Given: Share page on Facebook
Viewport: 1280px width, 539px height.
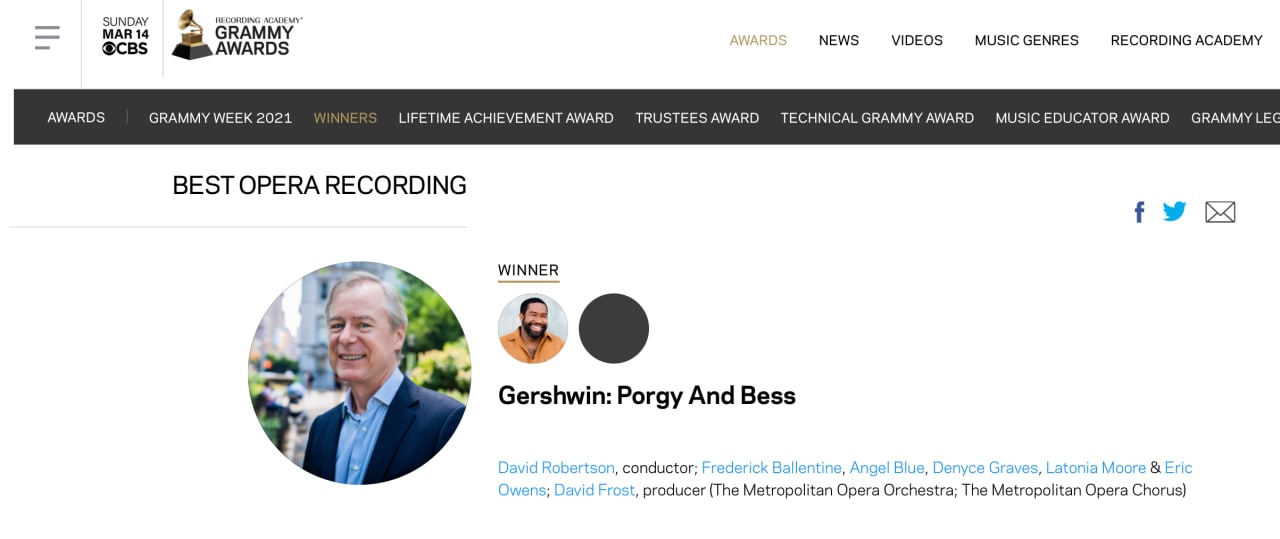Looking at the screenshot, I should pos(1139,212).
